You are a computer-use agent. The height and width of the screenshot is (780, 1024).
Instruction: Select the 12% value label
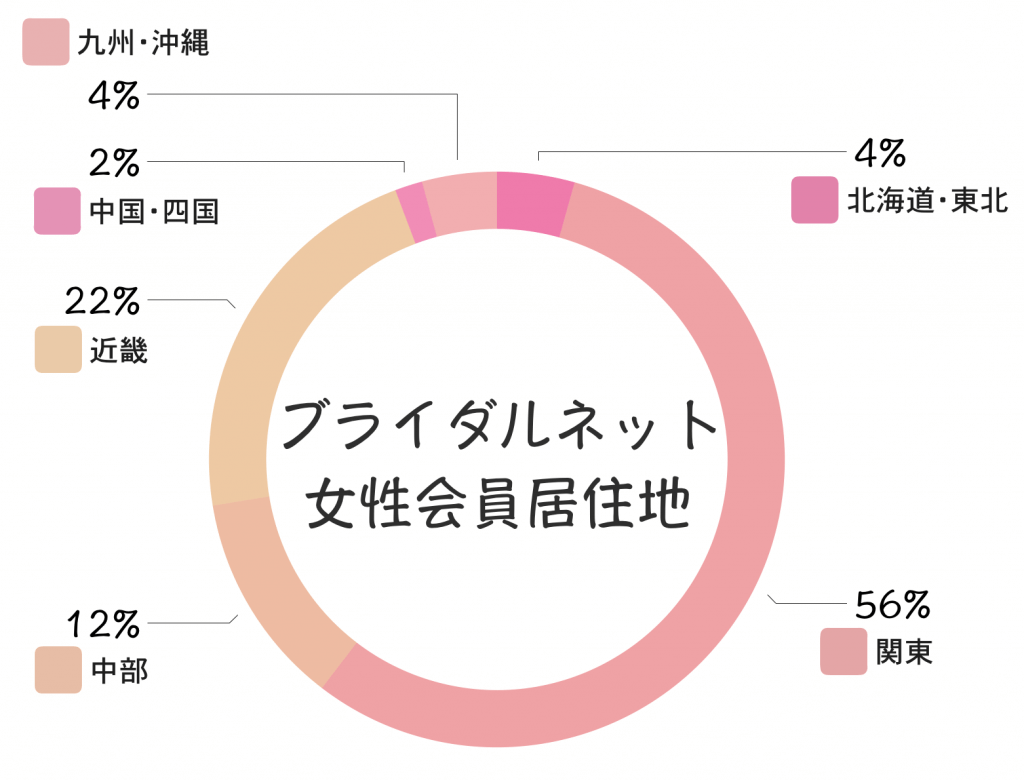(102, 624)
